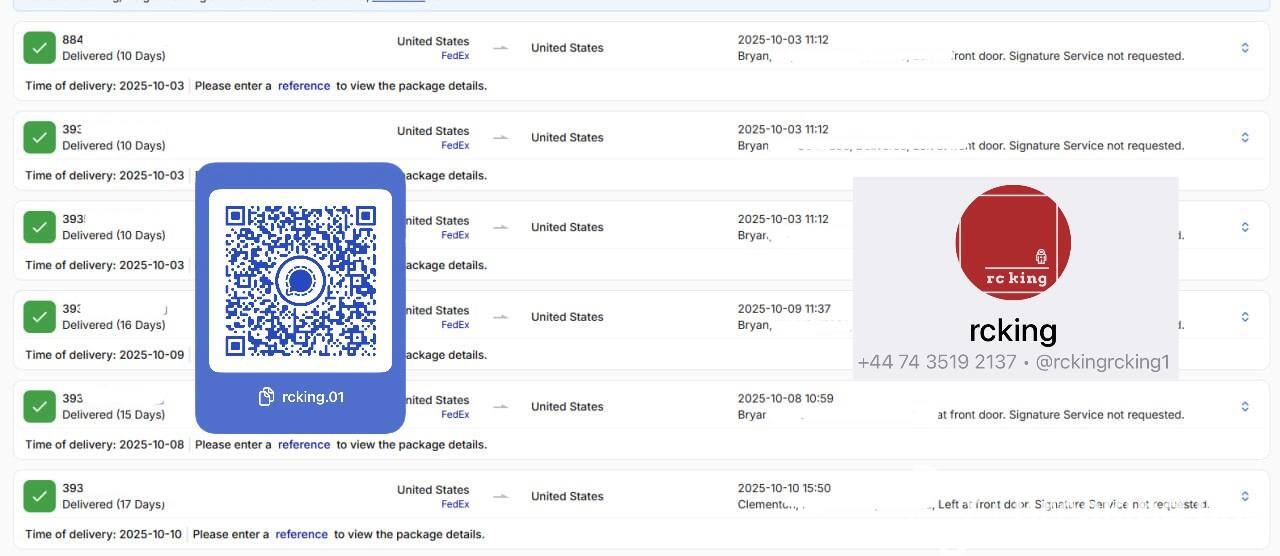Image resolution: width=1280 pixels, height=556 pixels.
Task: Click the green checkmark for package 884
Action: [39, 48]
